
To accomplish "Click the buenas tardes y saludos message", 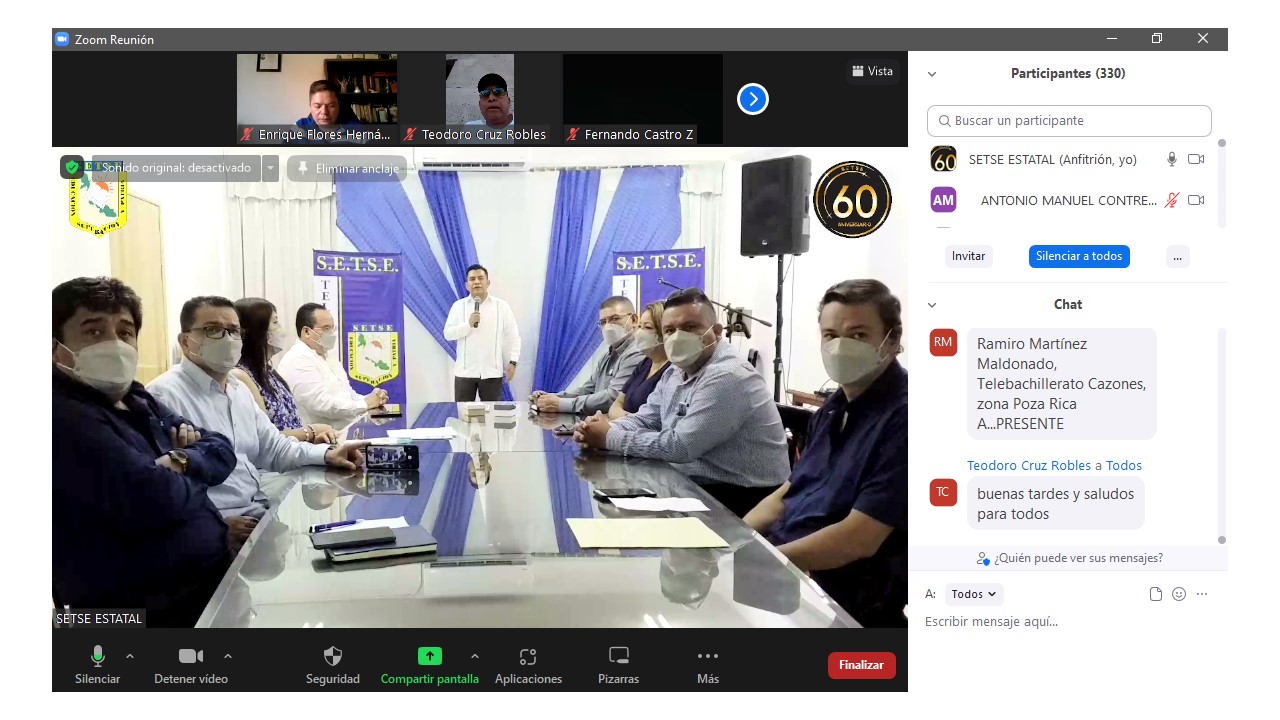I will pyautogui.click(x=1056, y=504).
